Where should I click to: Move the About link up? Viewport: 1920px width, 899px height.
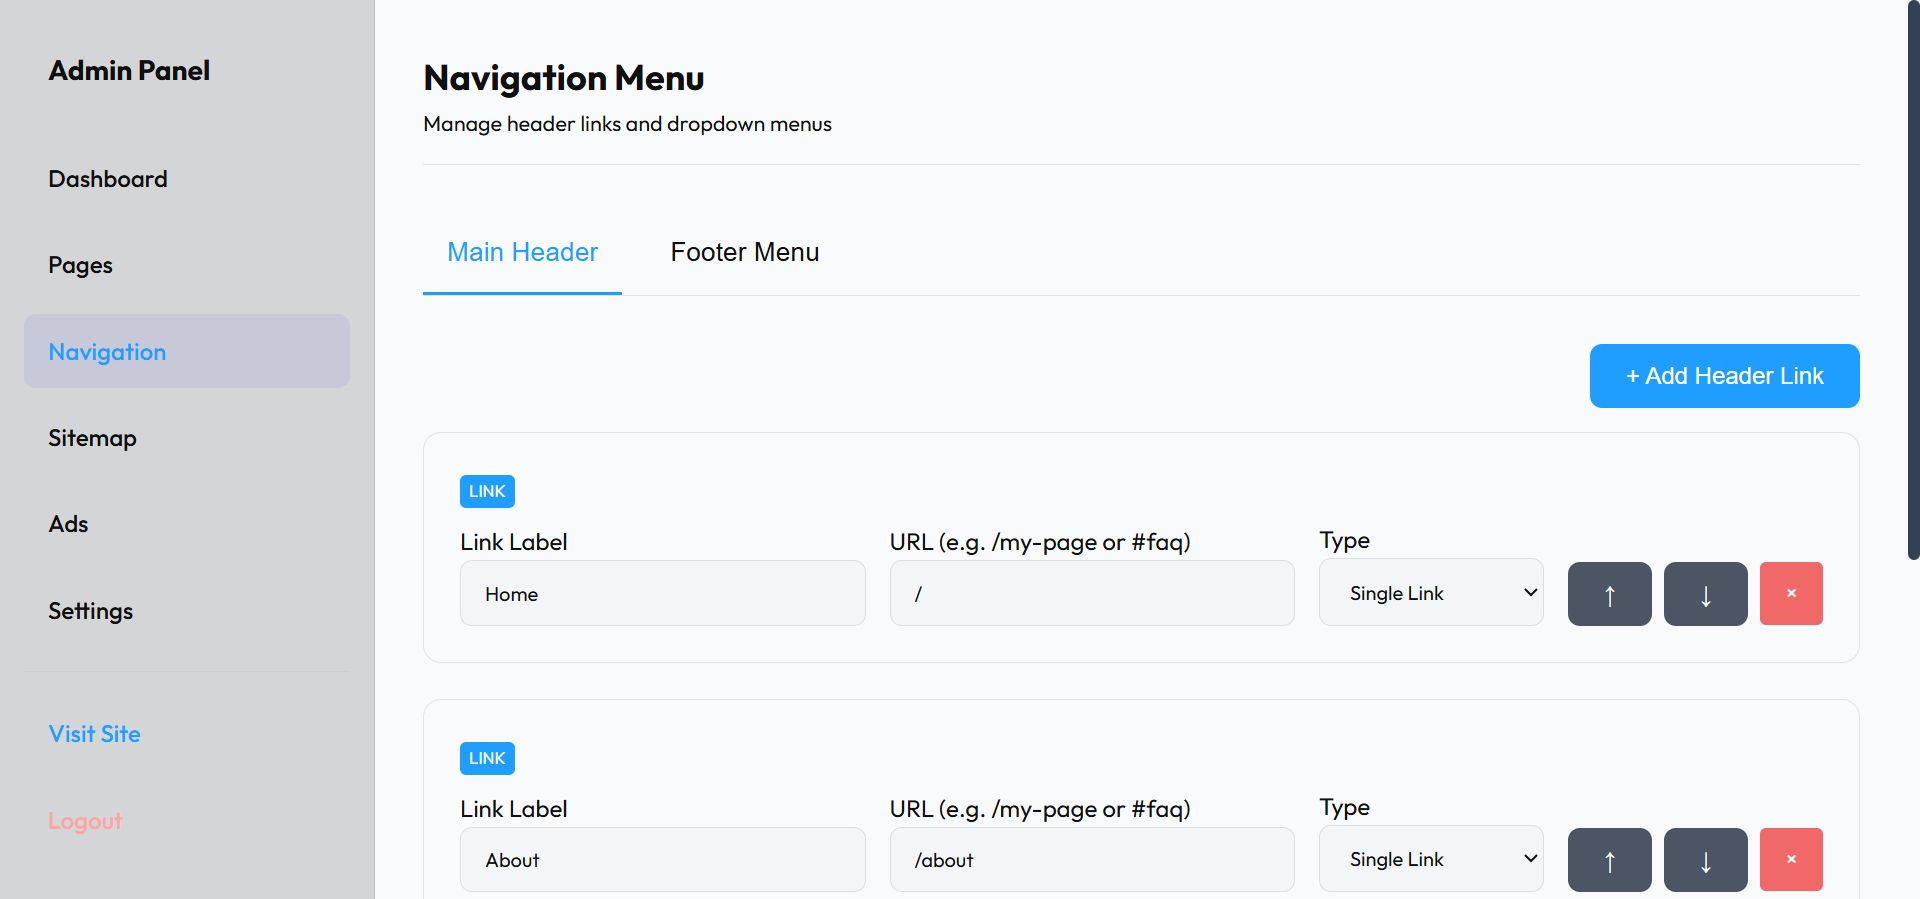1609,860
